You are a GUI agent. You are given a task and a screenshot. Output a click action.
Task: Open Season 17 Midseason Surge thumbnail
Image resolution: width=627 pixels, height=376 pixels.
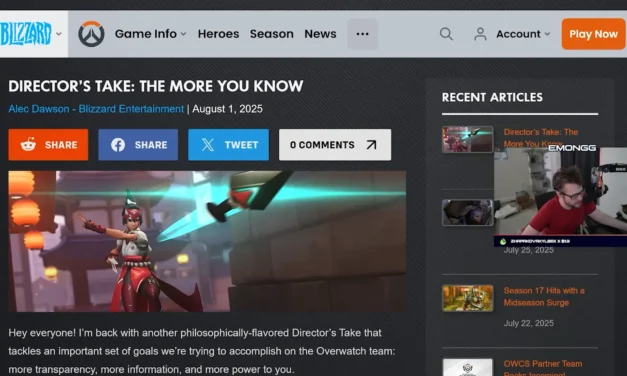tap(467, 298)
